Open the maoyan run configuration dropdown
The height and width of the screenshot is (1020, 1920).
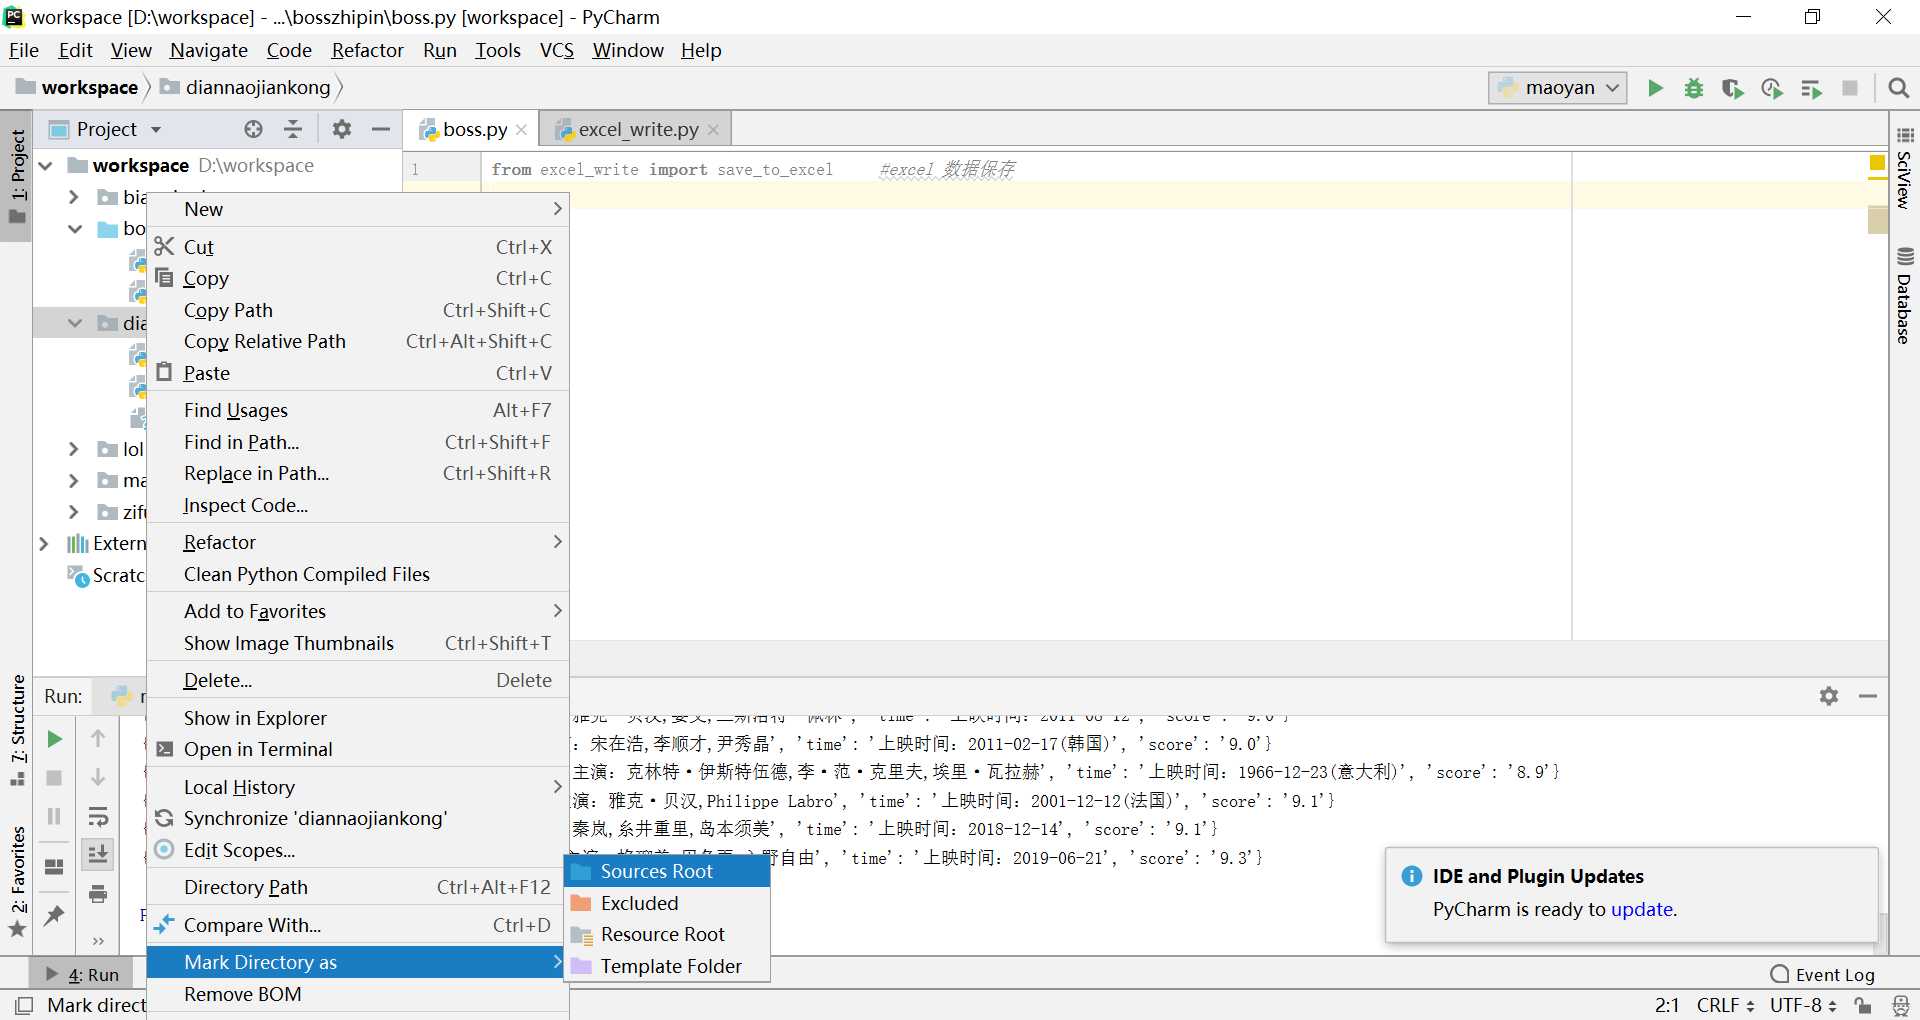tap(1558, 88)
